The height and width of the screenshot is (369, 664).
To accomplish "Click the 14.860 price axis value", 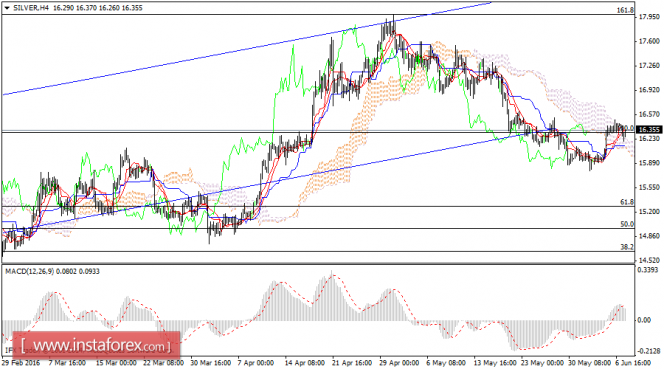I will point(649,236).
